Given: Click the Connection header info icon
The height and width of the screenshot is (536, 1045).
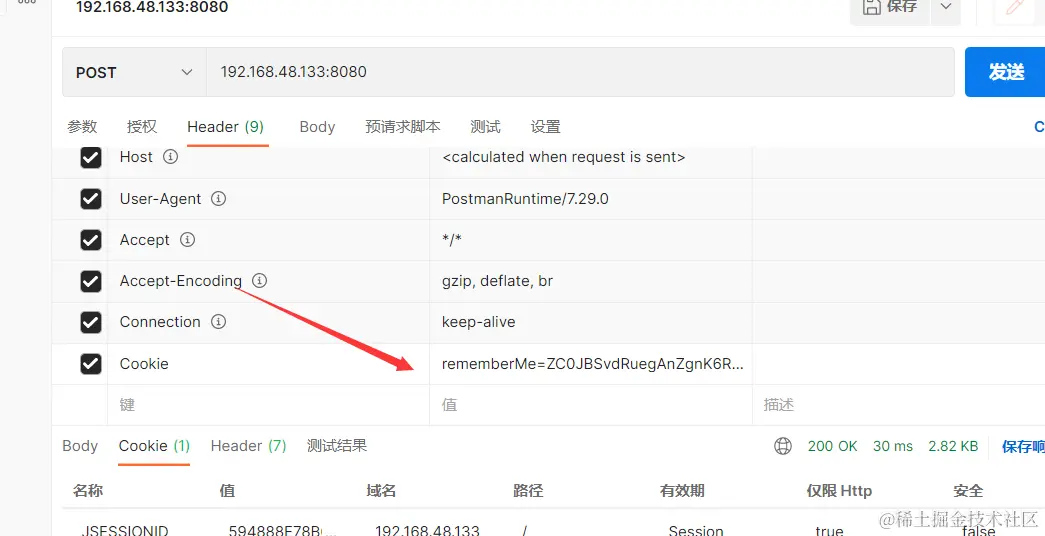Looking at the screenshot, I should click(218, 322).
